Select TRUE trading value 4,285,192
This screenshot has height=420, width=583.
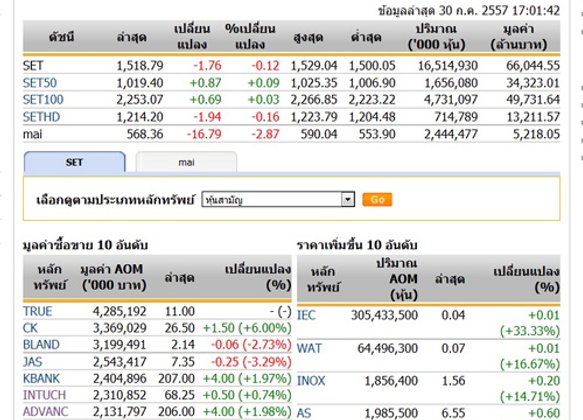[119, 311]
